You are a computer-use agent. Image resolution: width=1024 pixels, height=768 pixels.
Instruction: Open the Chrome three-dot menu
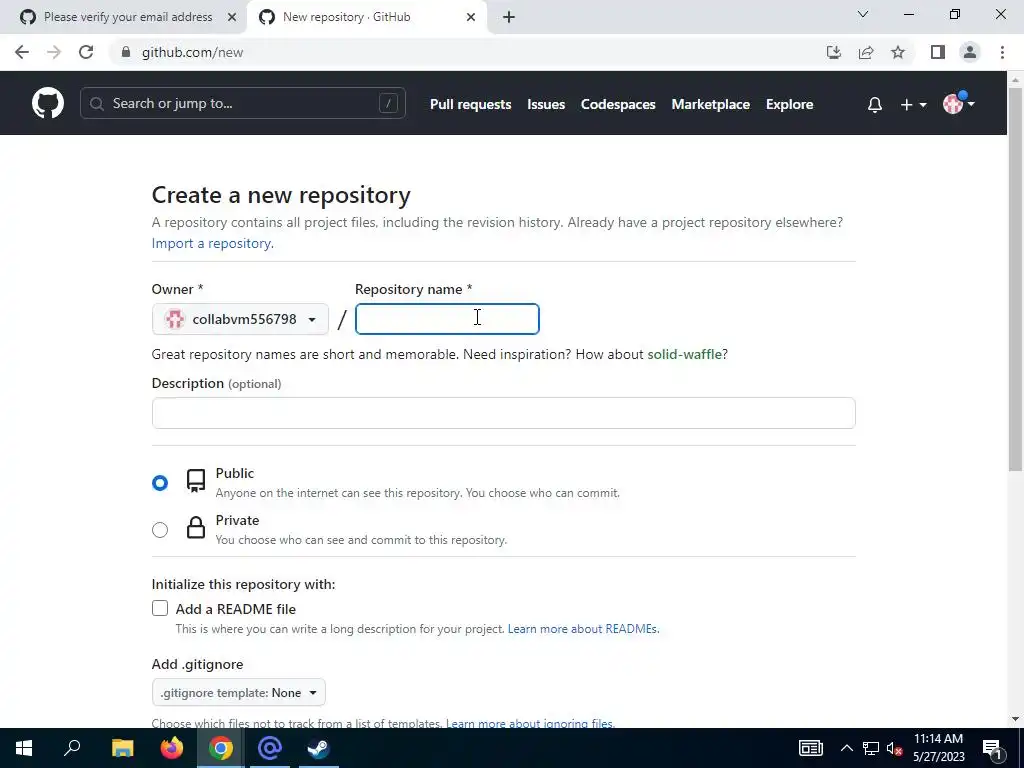point(1002,52)
